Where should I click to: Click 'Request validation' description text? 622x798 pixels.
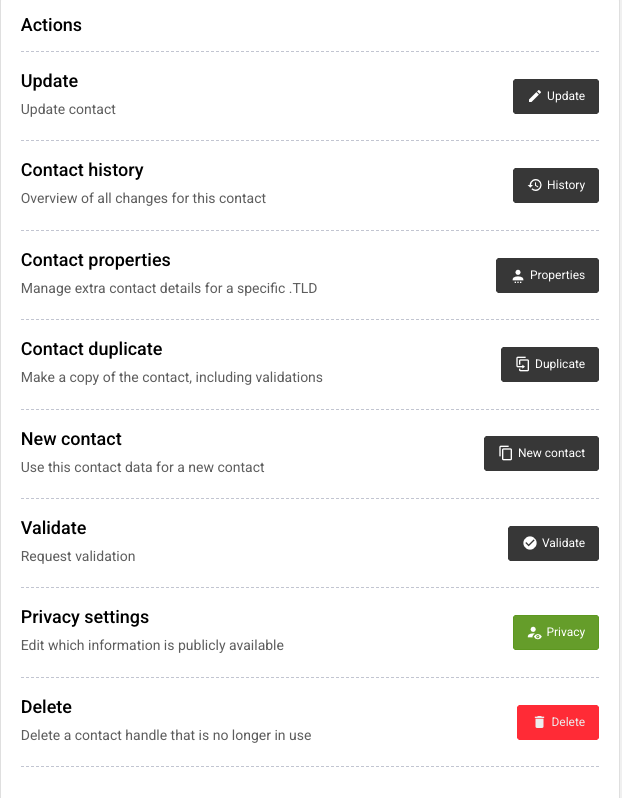pos(78,556)
